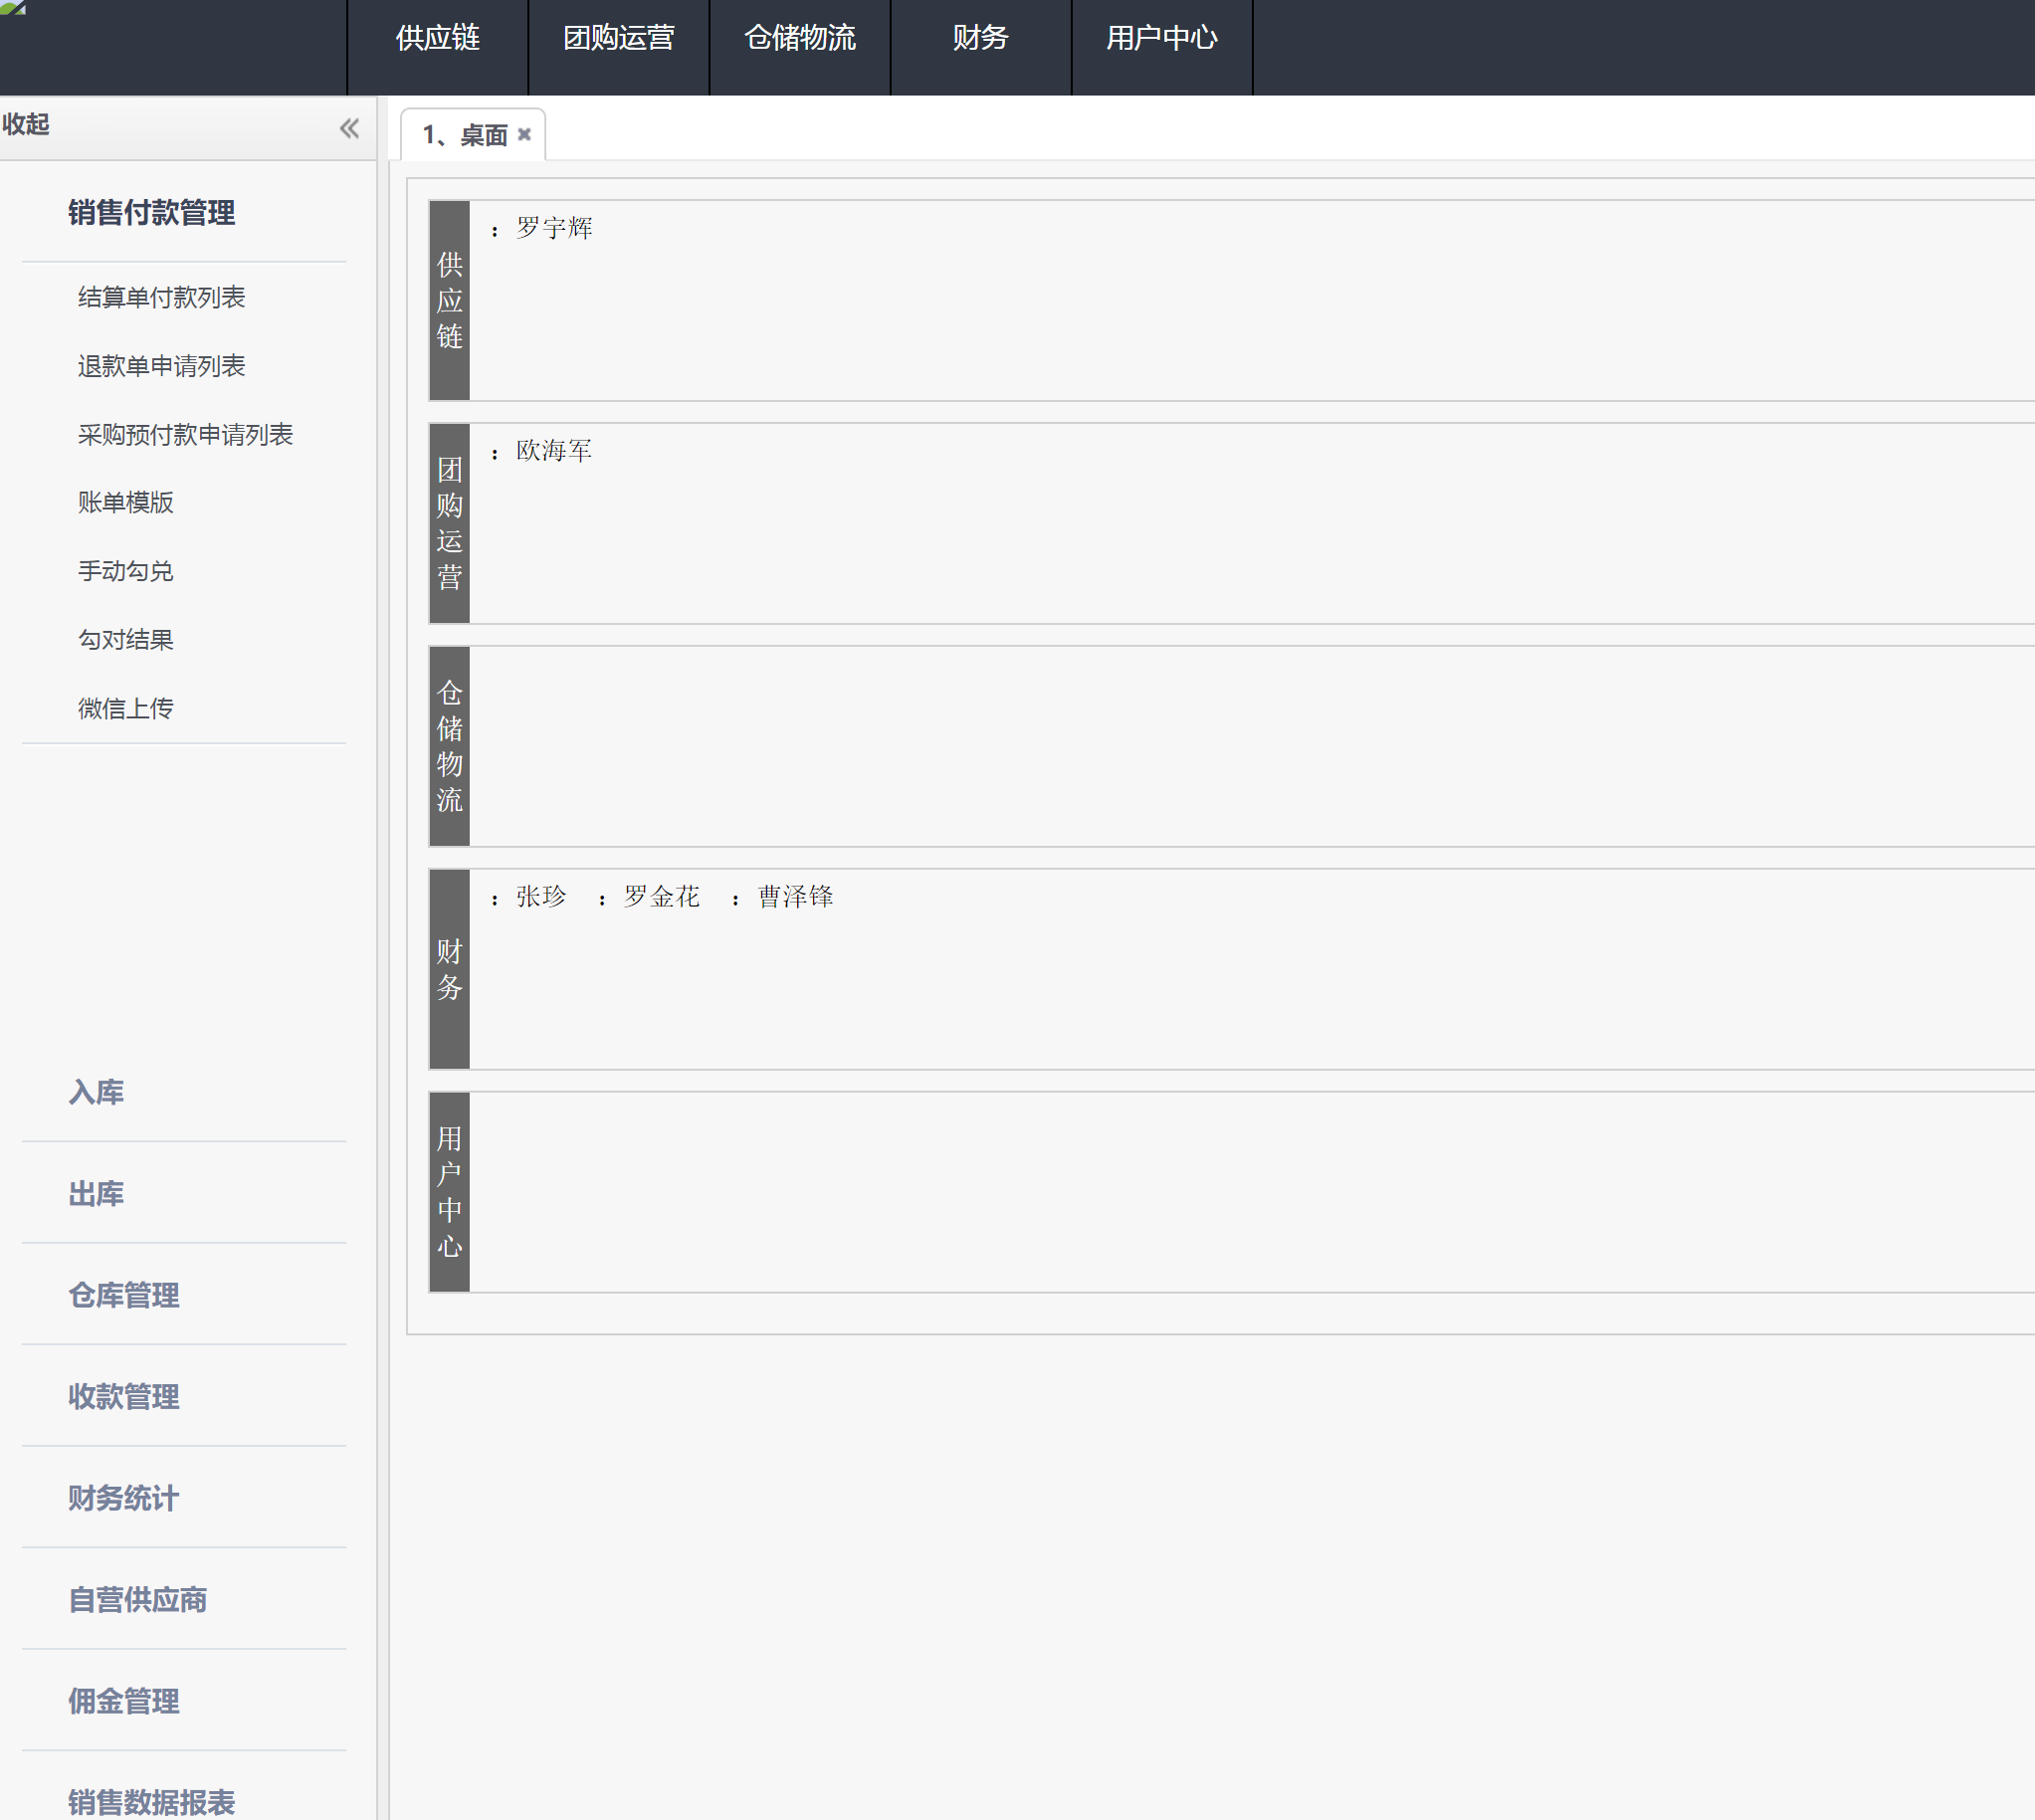Click the vertical 供应链 panel label
Screen dimensions: 2035x1820
click(449, 300)
